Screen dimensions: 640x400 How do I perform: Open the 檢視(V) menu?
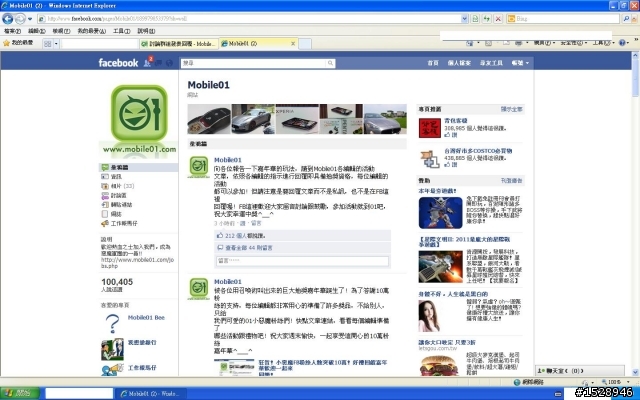[x=61, y=31]
